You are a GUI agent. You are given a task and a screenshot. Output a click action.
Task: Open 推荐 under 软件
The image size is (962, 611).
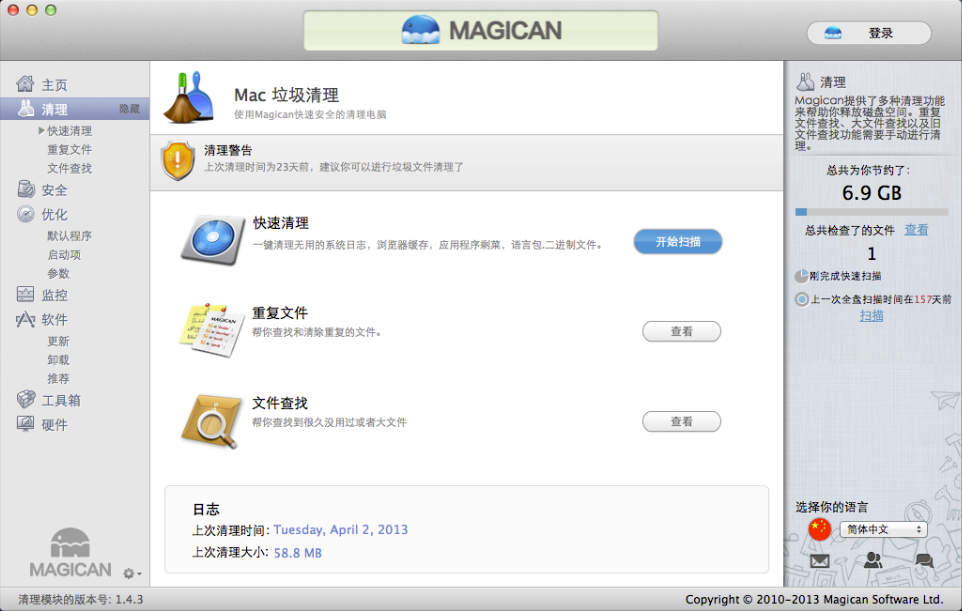coord(58,379)
